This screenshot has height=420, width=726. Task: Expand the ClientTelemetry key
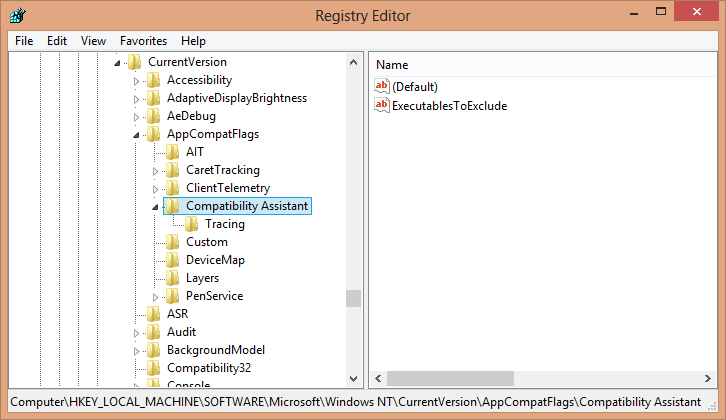click(156, 188)
